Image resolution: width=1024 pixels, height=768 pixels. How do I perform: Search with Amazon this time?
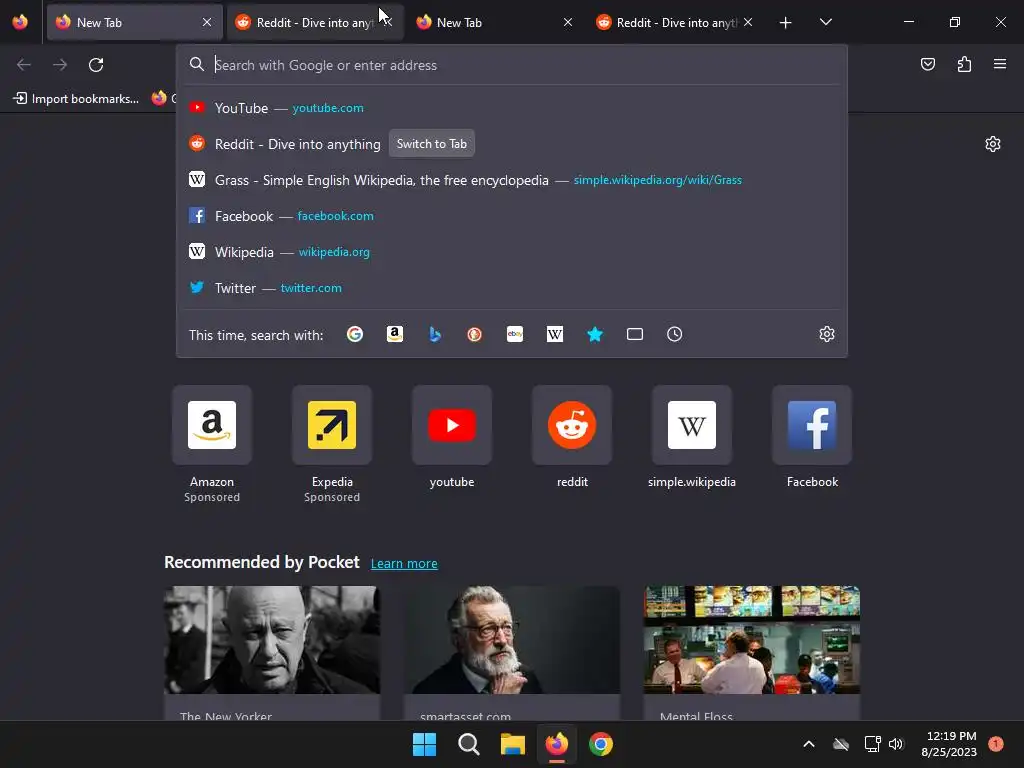394,334
